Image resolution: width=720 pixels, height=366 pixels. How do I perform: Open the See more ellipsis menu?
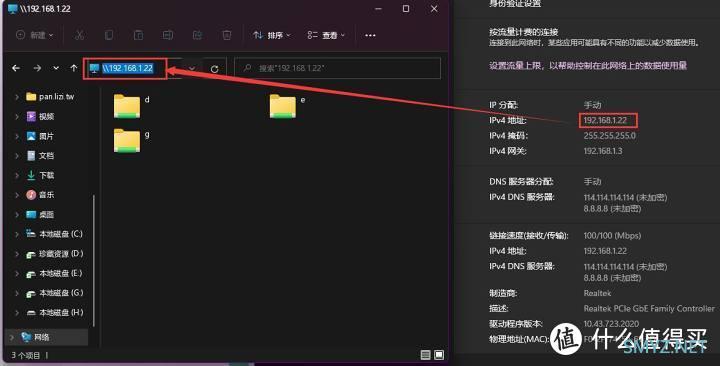click(370, 35)
